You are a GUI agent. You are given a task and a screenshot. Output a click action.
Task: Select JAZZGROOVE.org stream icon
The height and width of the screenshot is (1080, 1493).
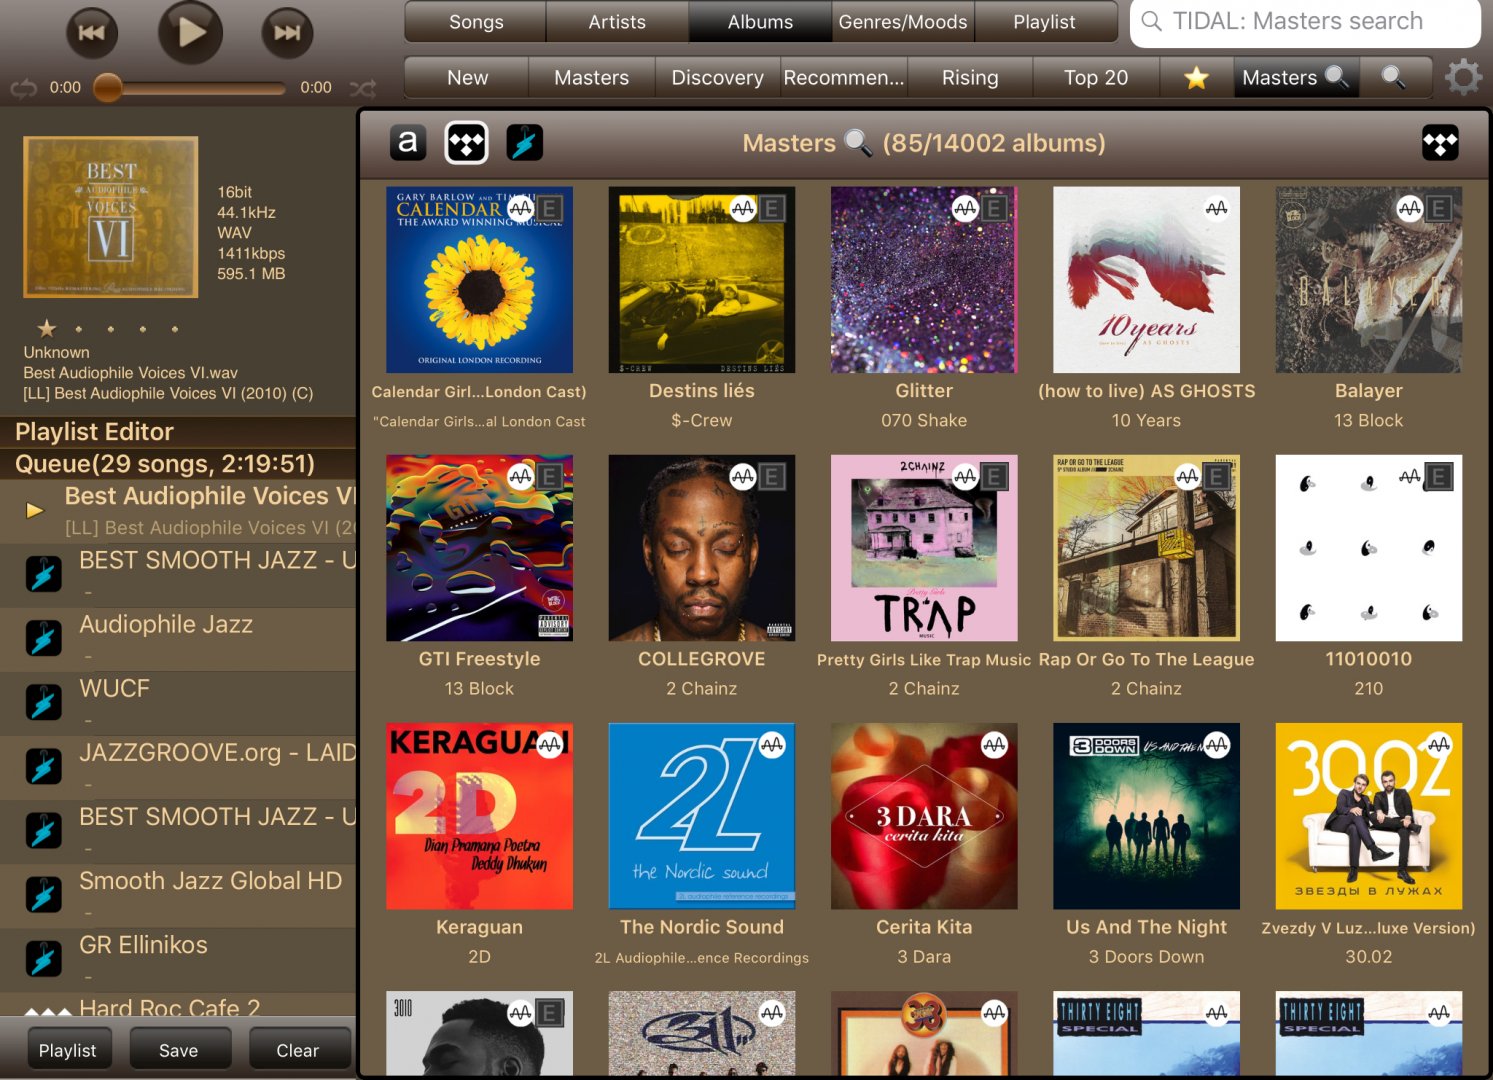pos(43,766)
